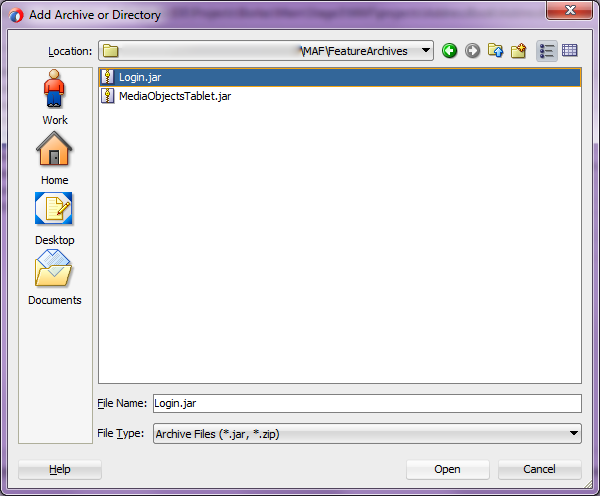Viewport: 600px width, 496px height.
Task: Open the Home shortcut location
Action: pyautogui.click(x=54, y=158)
